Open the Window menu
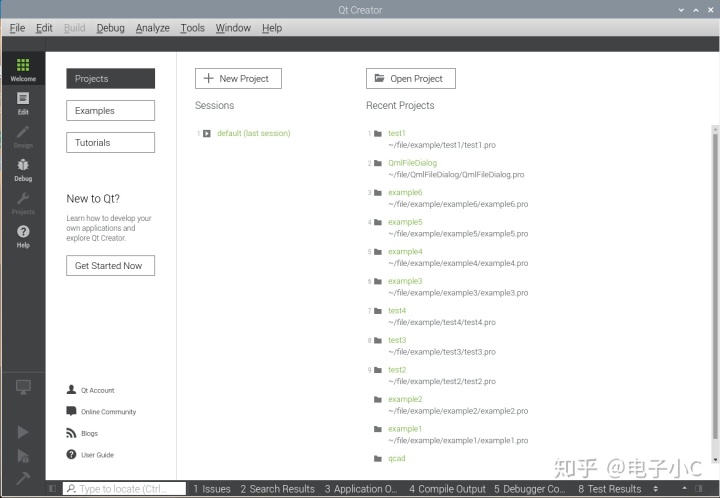The image size is (720, 498). 233,28
